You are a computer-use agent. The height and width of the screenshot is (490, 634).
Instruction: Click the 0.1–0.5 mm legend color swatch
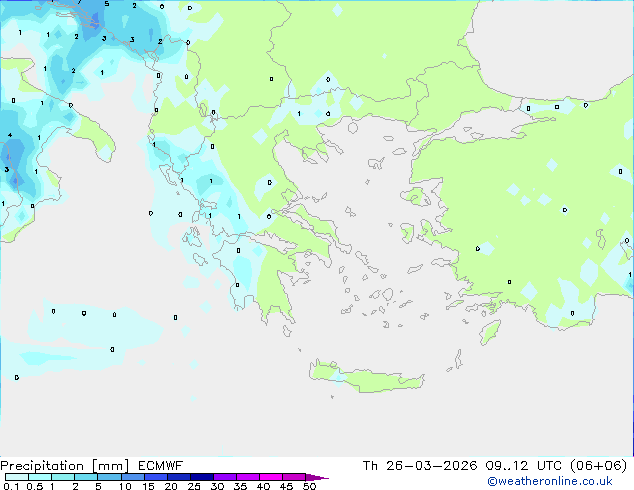tap(17, 477)
